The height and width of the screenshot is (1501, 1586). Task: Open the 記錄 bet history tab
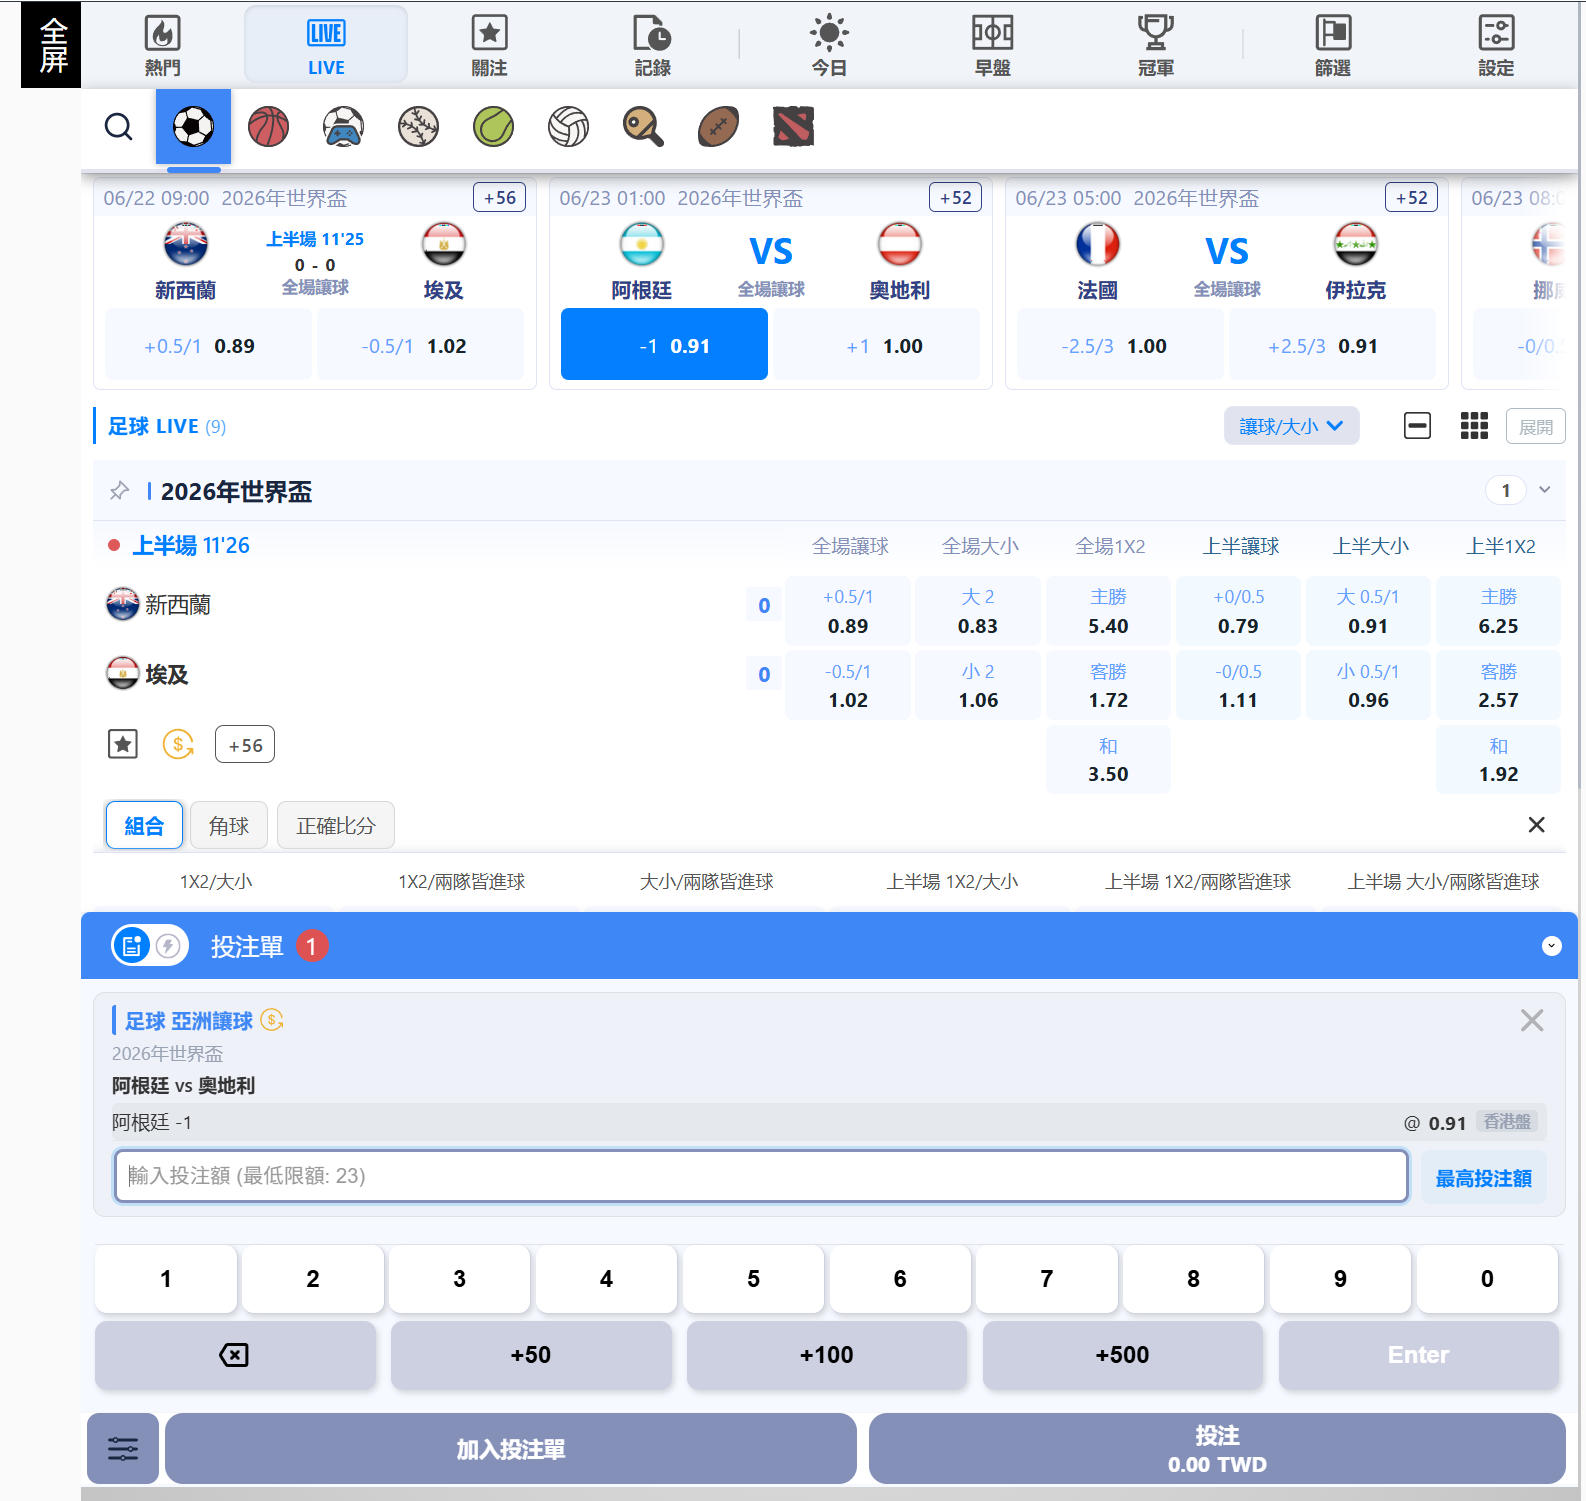[x=652, y=45]
